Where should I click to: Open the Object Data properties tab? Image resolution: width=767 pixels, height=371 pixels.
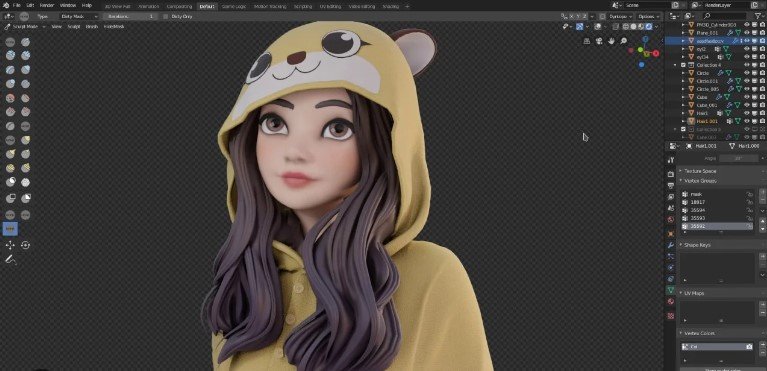[671, 290]
